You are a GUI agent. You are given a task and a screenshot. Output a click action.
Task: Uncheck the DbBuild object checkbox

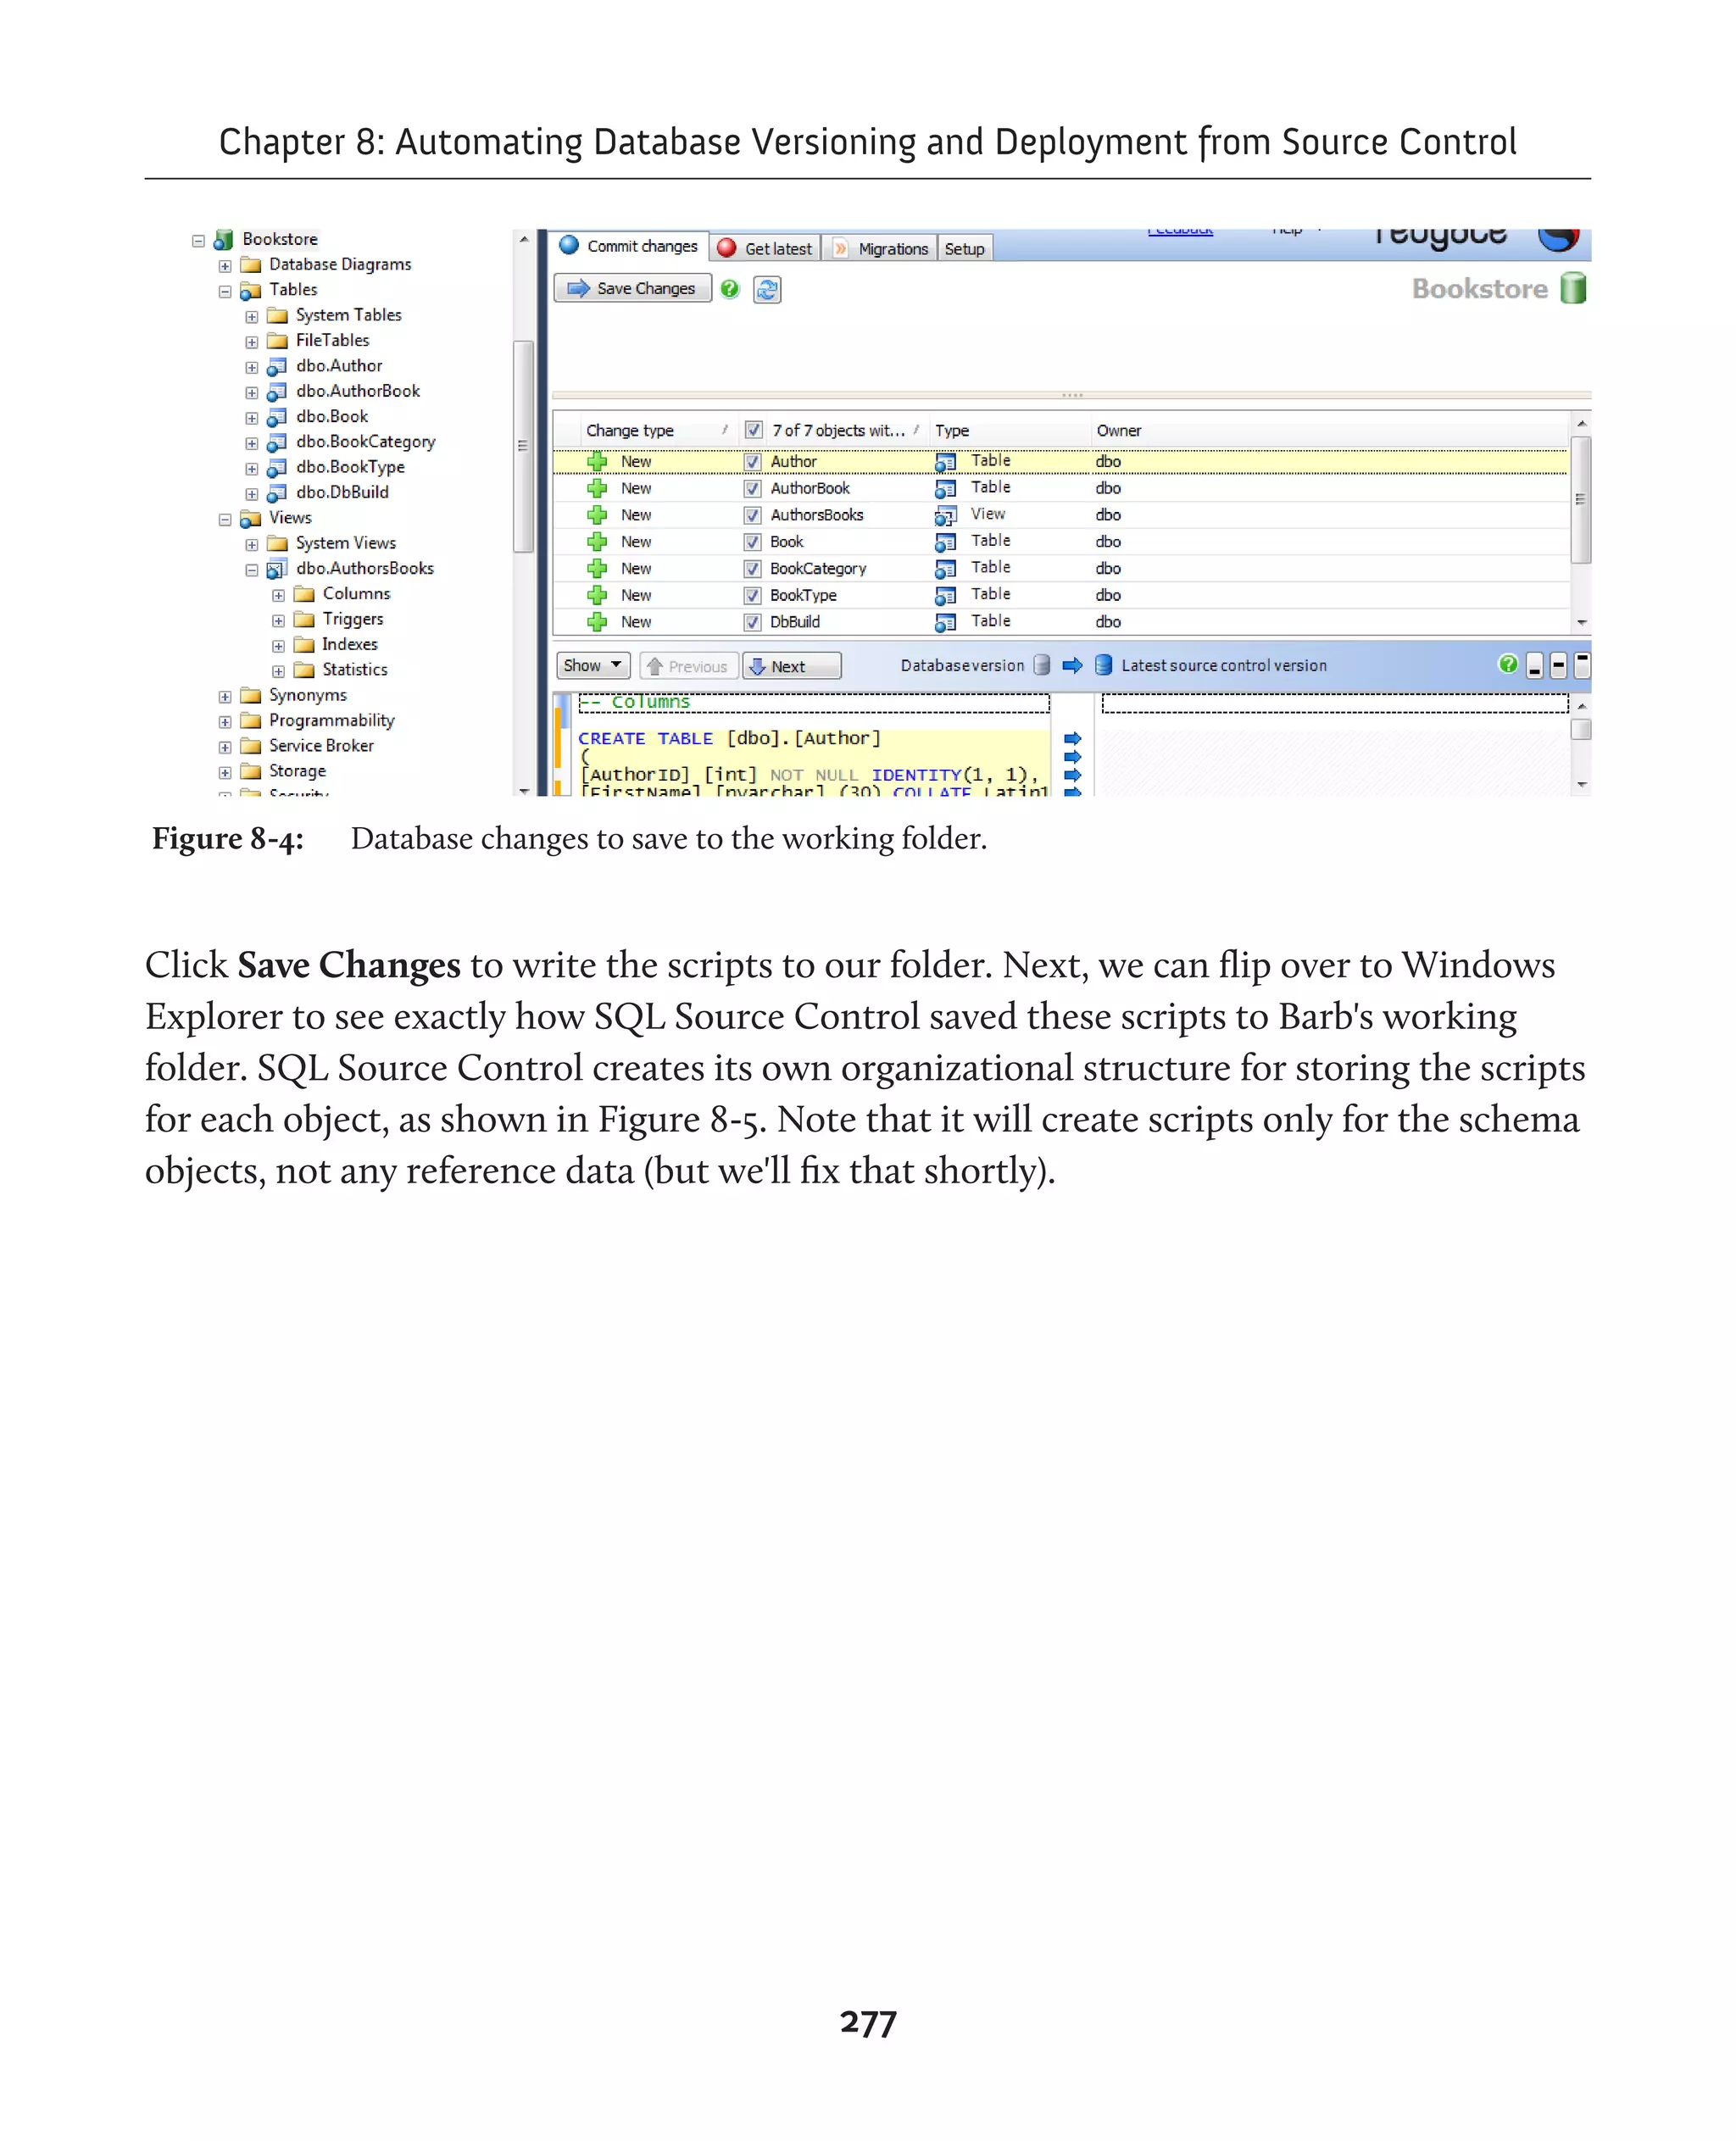coord(752,623)
